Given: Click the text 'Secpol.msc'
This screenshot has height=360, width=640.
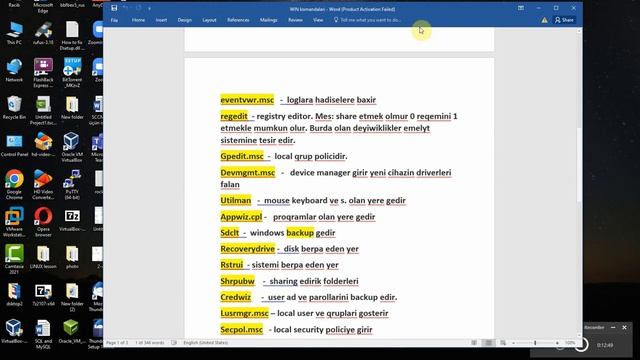Looking at the screenshot, I should coord(241,329).
